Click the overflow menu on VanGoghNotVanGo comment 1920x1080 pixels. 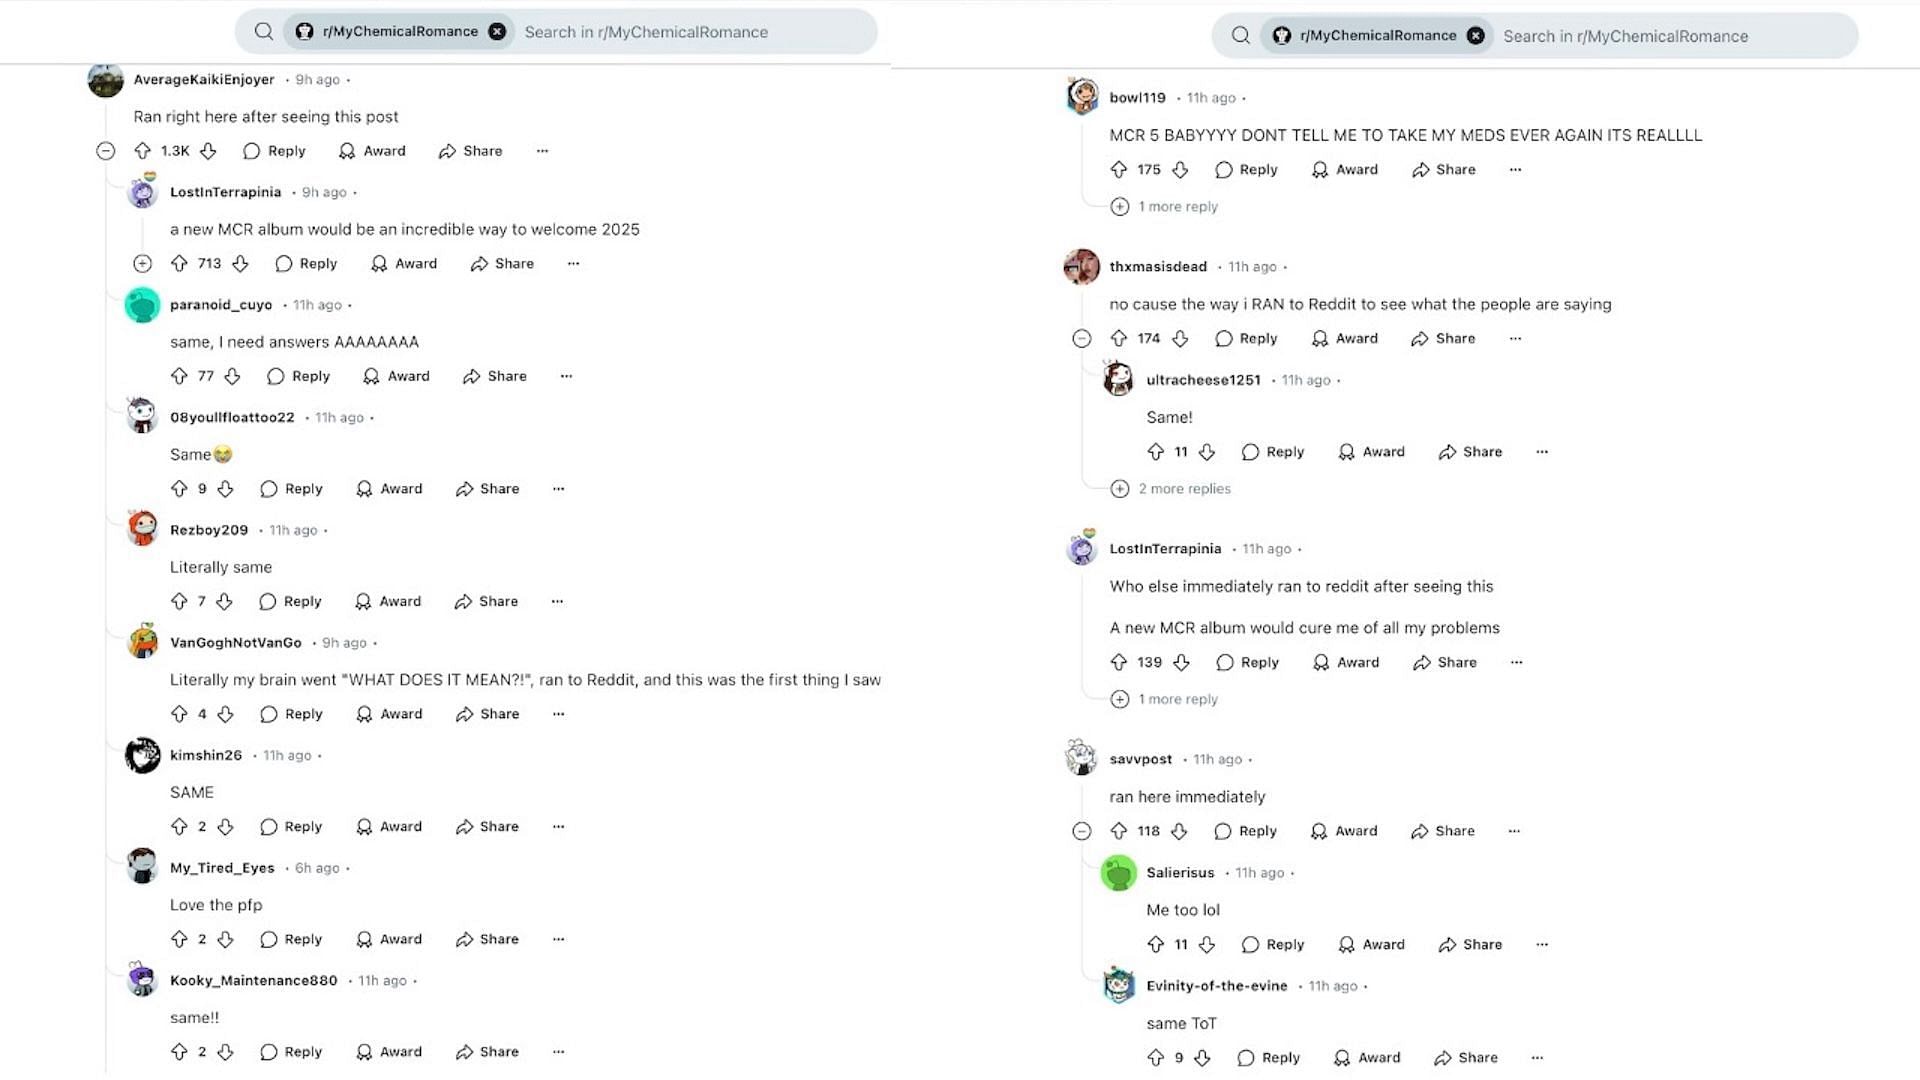558,713
